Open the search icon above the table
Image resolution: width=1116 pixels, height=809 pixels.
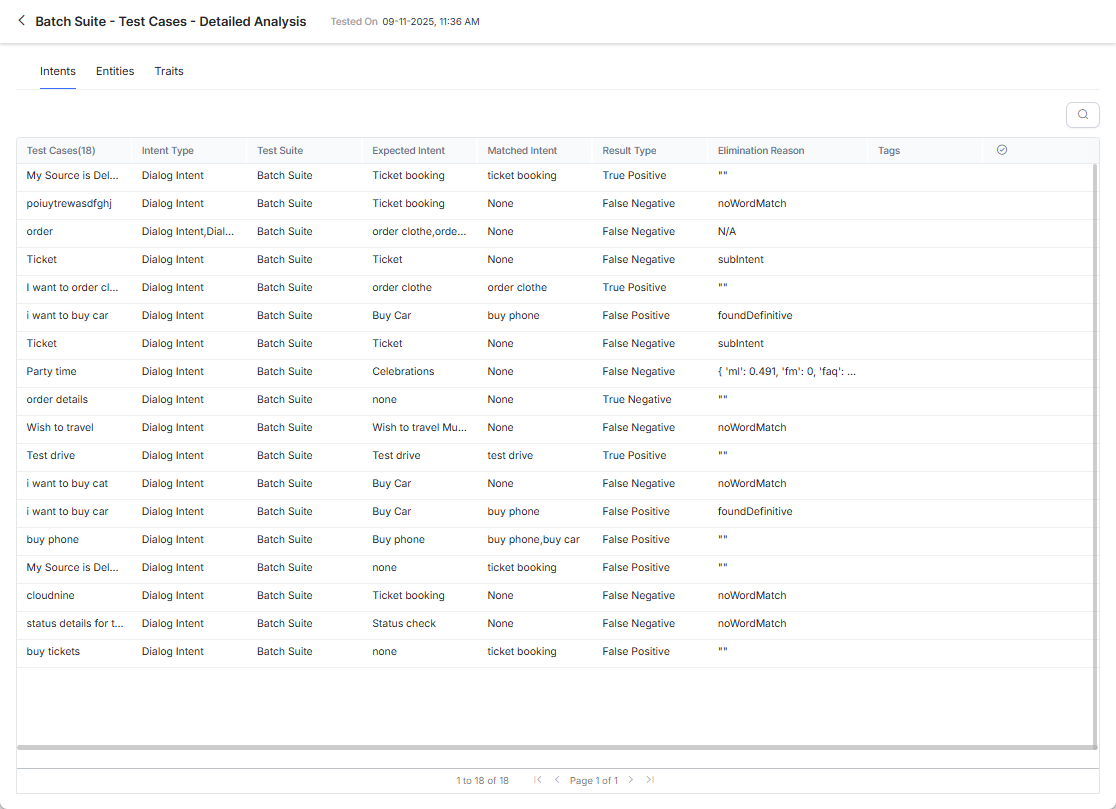(x=1082, y=115)
